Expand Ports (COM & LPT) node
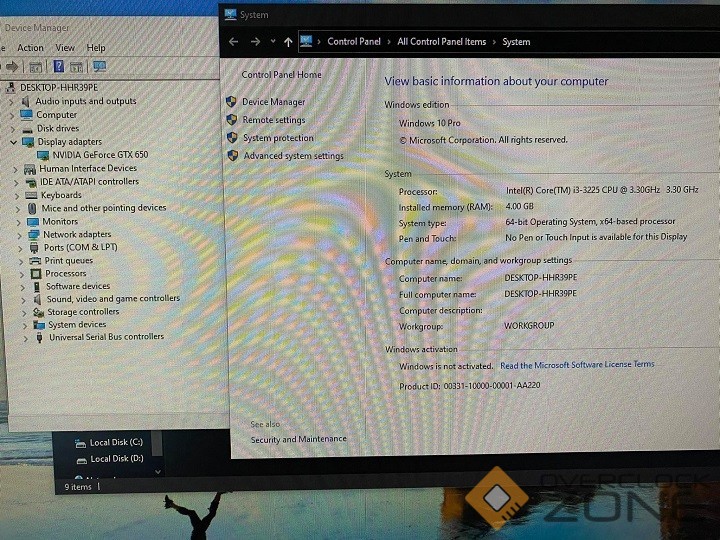 pyautogui.click(x=21, y=248)
